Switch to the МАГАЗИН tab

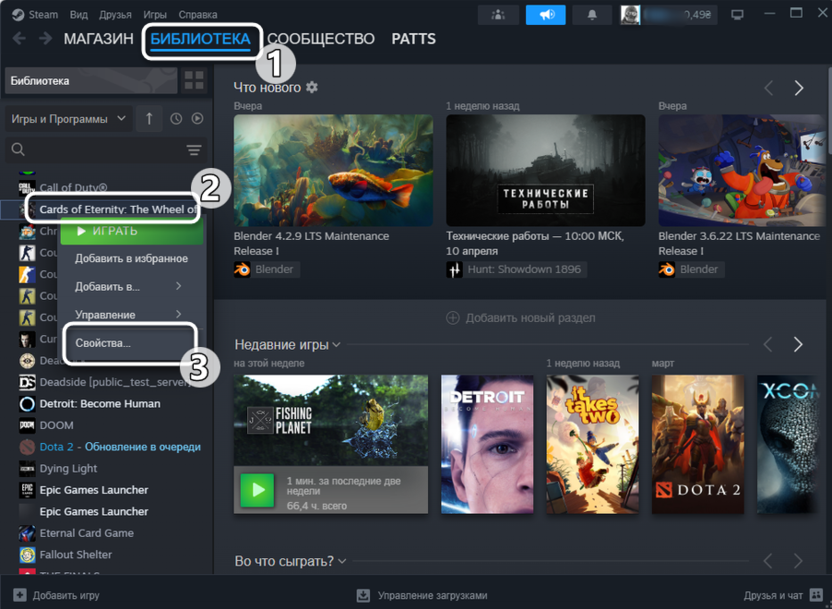click(98, 39)
